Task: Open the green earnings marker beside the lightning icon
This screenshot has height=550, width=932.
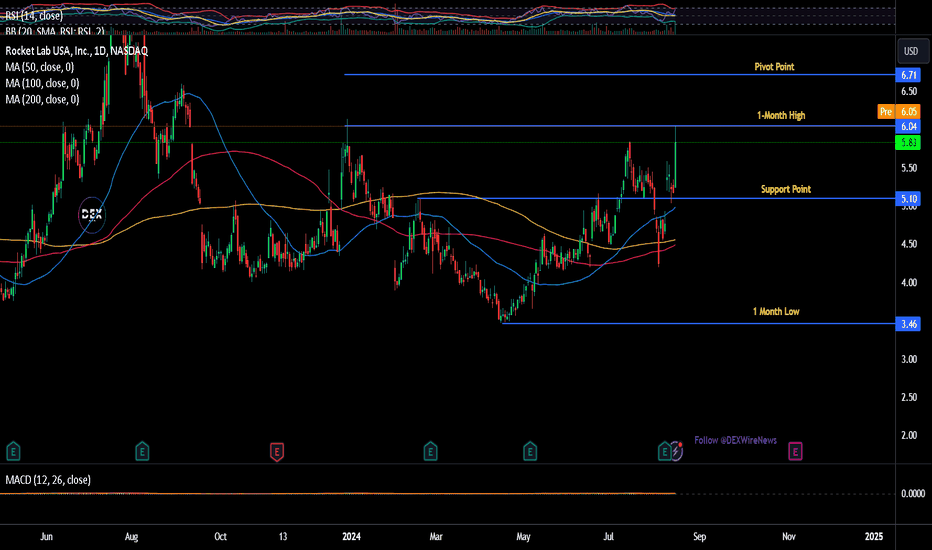Action: pos(664,451)
